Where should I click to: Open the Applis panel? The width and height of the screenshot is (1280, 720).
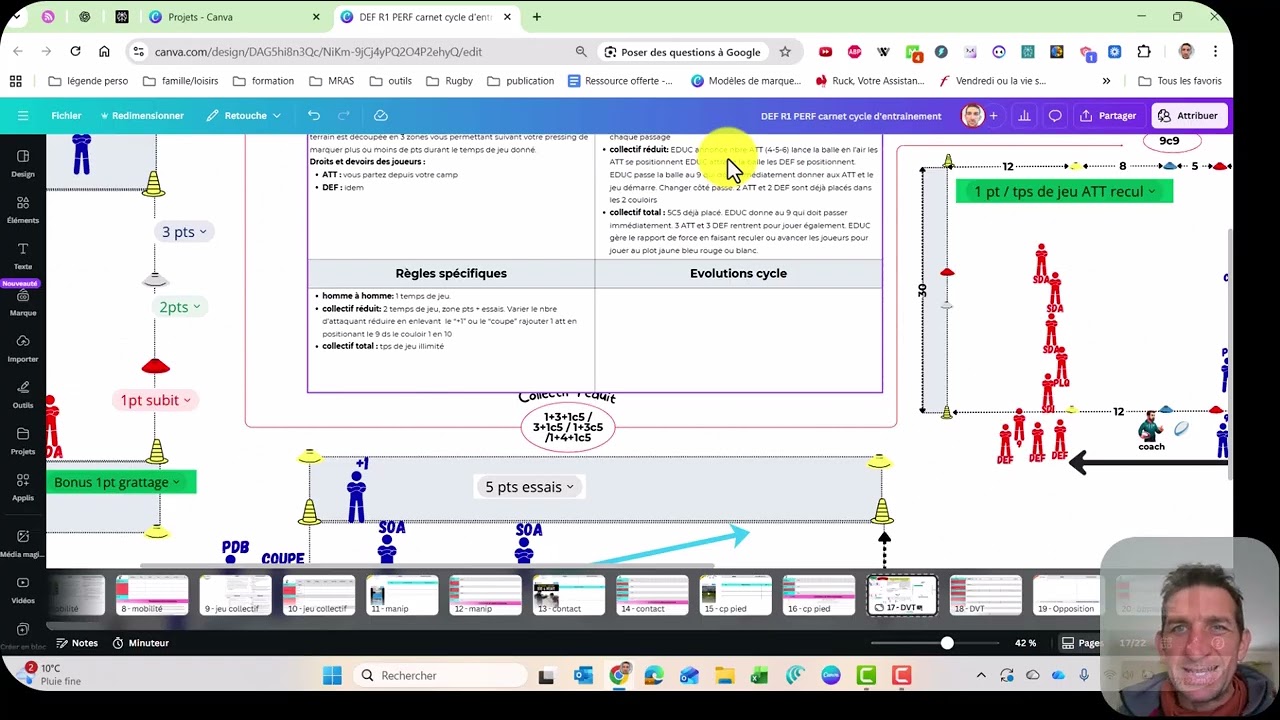(x=23, y=485)
